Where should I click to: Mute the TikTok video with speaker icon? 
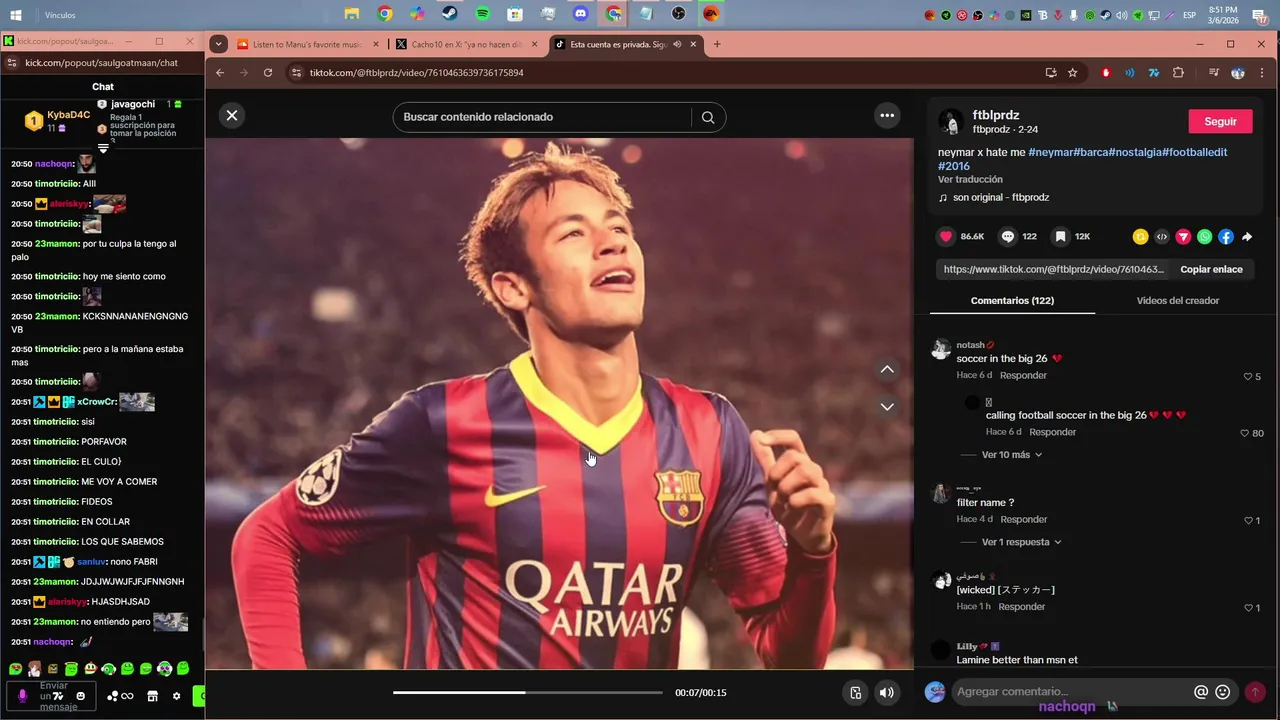point(886,692)
